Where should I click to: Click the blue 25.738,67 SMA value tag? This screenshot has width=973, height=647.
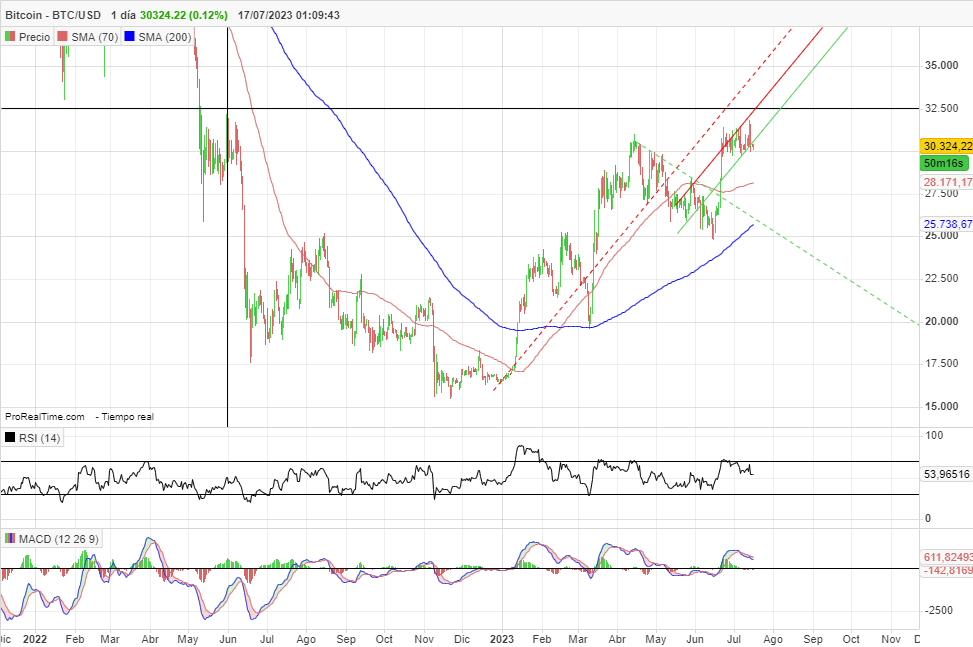pyautogui.click(x=948, y=224)
